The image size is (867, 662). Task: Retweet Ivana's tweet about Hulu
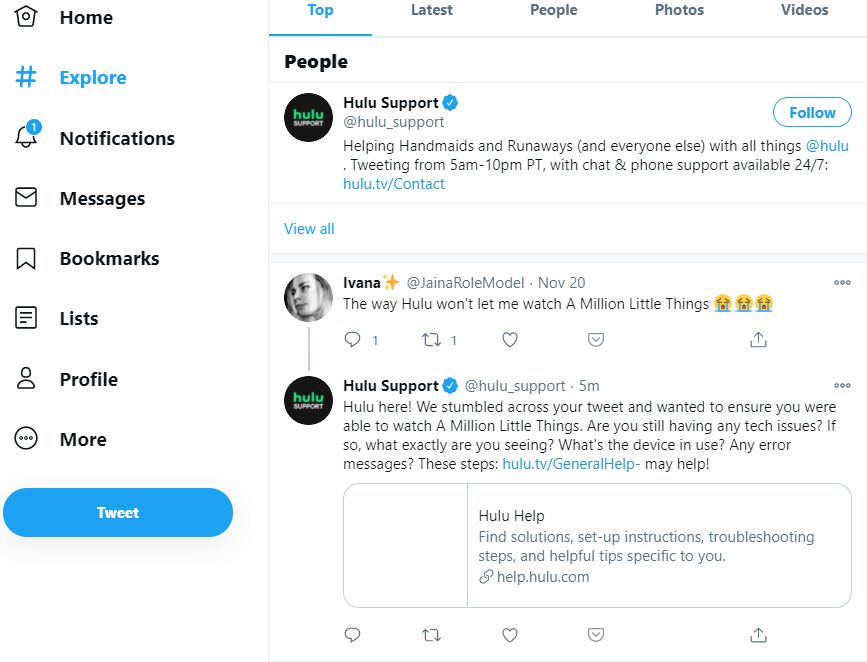click(432, 340)
